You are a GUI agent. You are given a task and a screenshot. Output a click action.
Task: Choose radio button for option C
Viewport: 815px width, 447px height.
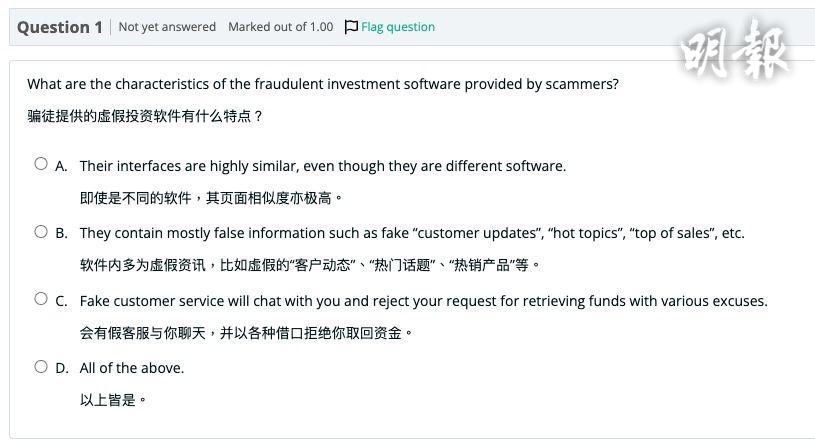click(x=41, y=299)
